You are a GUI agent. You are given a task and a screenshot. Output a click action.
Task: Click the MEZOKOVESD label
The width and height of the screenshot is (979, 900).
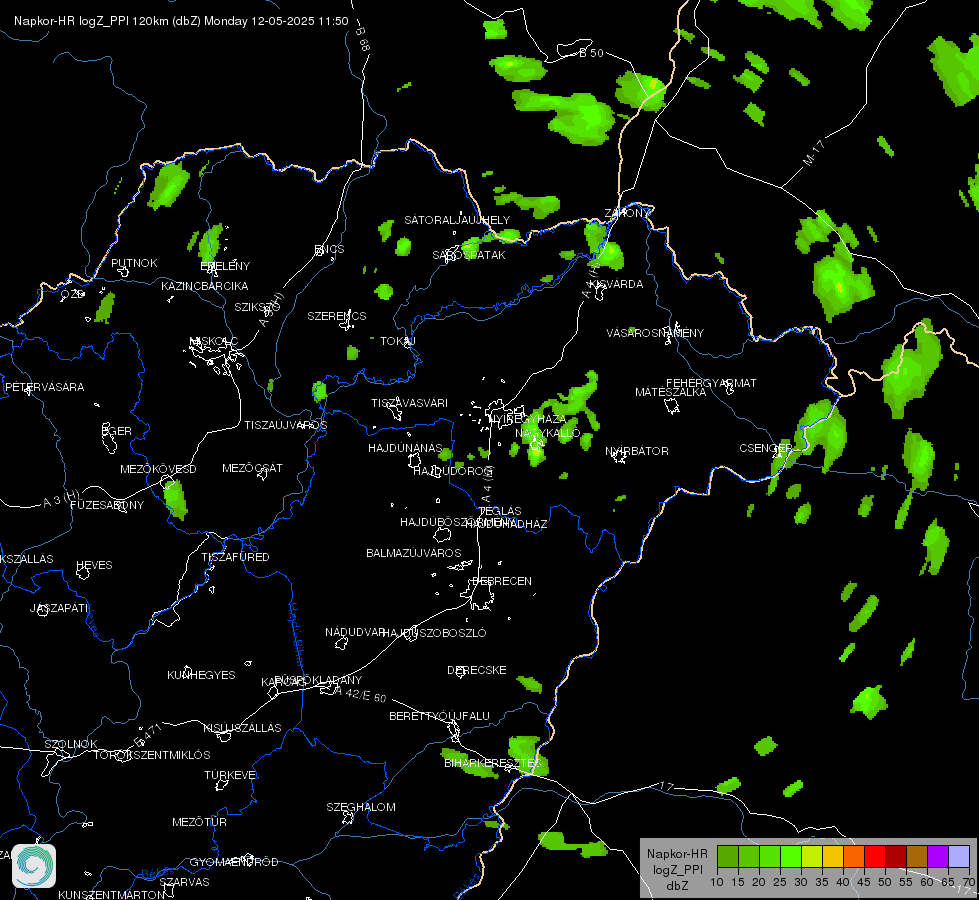(x=159, y=469)
